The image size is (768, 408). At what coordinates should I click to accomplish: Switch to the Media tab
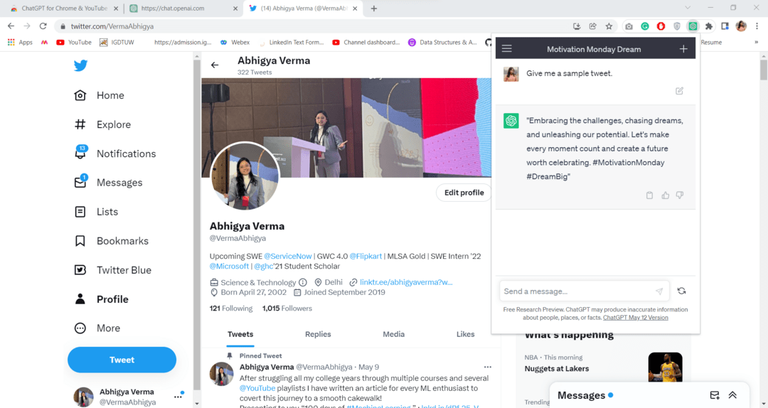click(393, 334)
